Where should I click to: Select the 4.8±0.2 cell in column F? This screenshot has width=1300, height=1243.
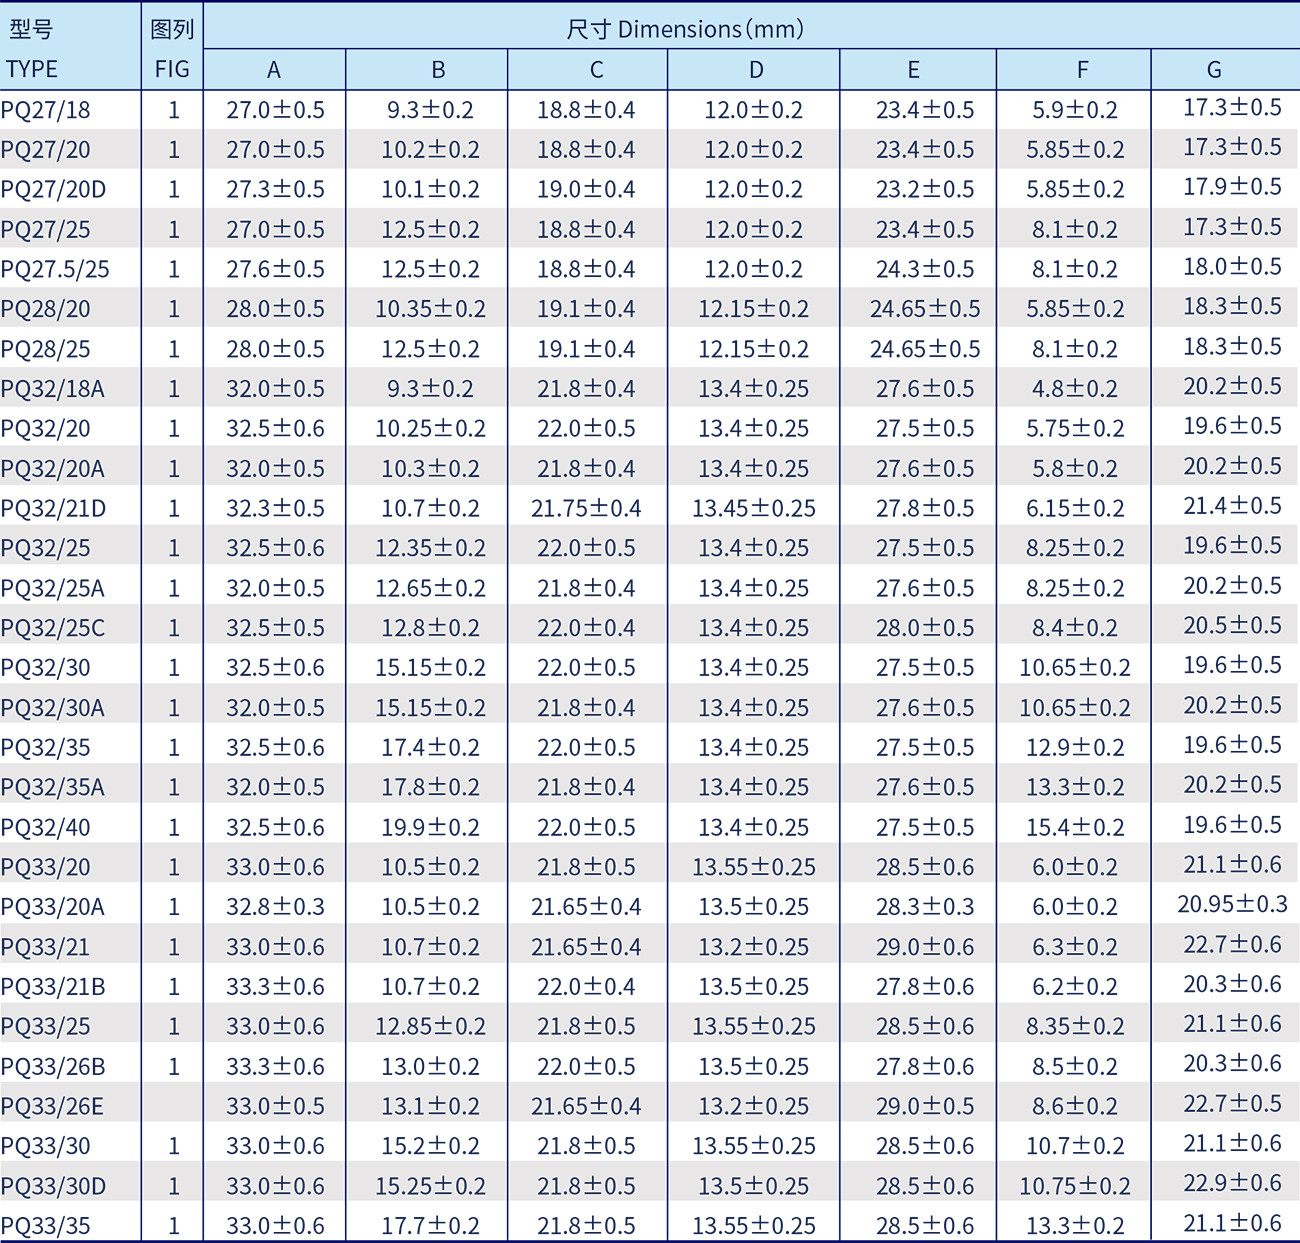1075,389
